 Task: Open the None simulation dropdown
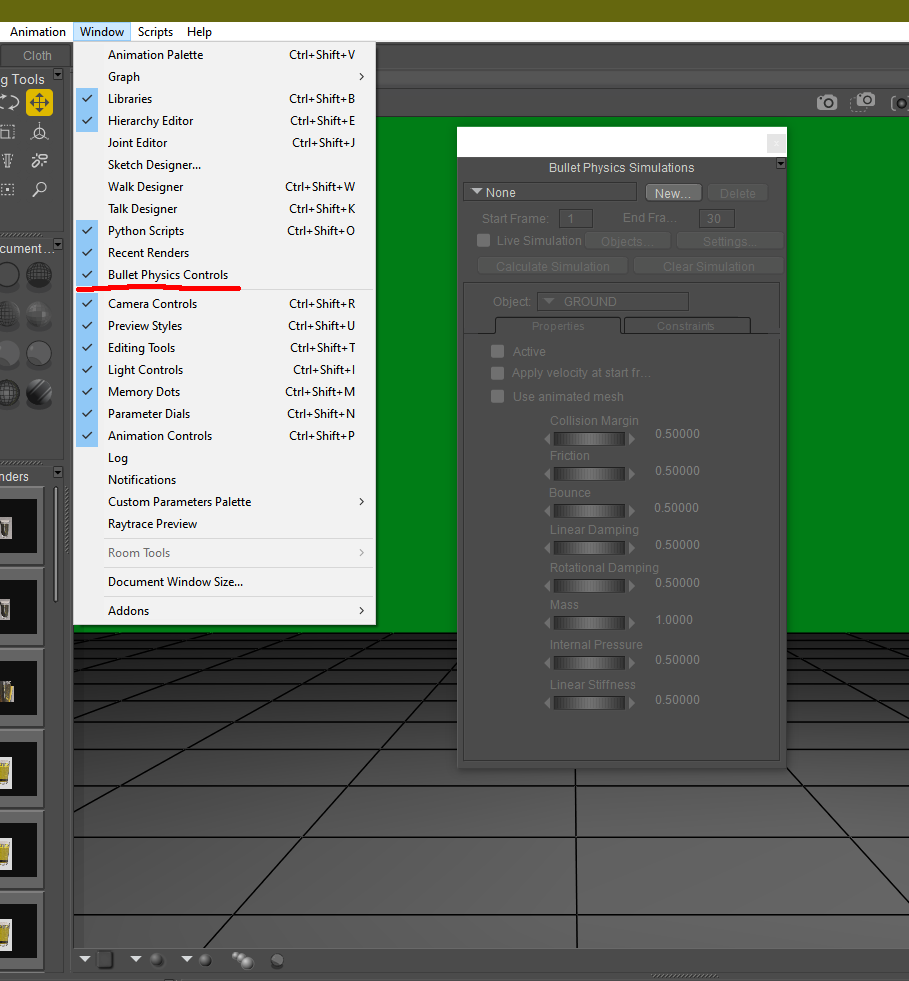click(550, 192)
